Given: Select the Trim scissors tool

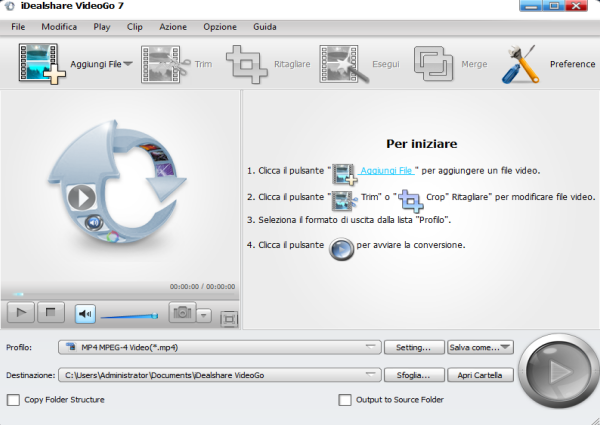Looking at the screenshot, I should [165, 64].
